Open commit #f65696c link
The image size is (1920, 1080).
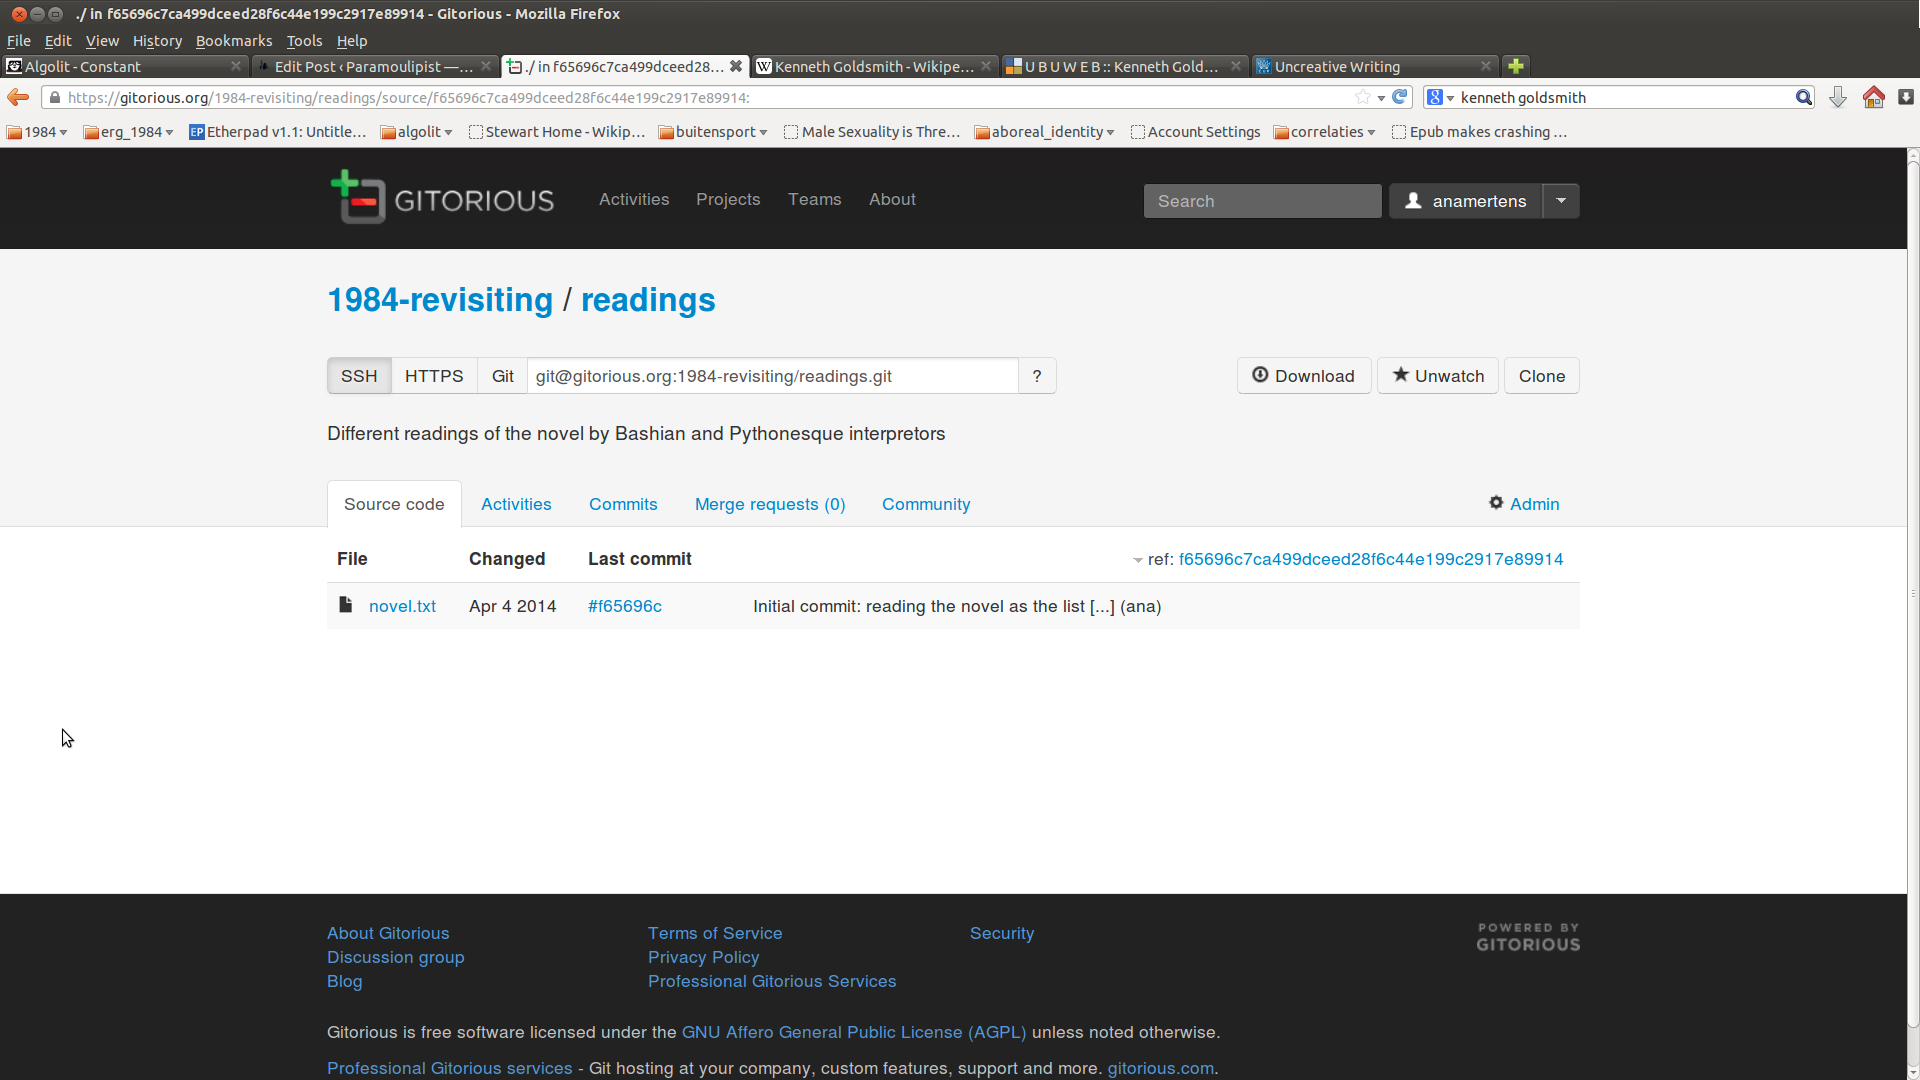(x=625, y=606)
